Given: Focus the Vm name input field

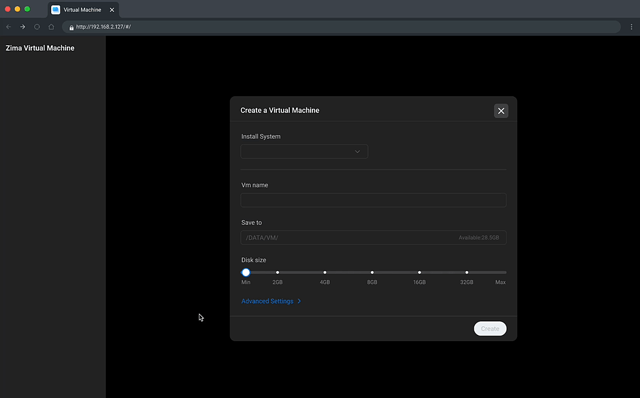Looking at the screenshot, I should pos(373,200).
